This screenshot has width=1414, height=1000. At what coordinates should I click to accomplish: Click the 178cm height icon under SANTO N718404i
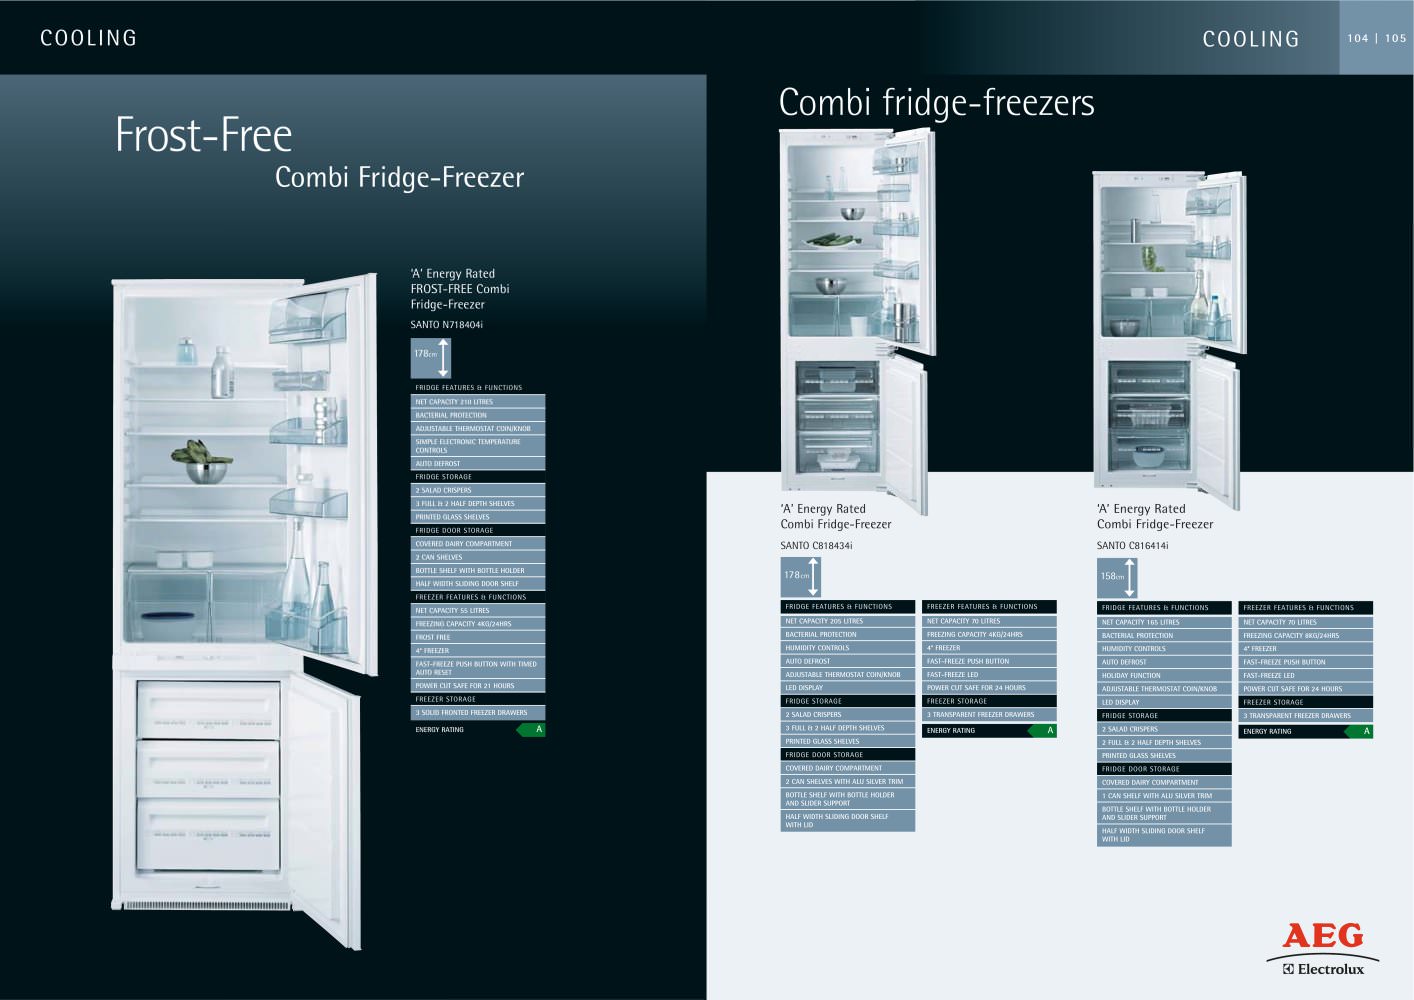pyautogui.click(x=431, y=358)
